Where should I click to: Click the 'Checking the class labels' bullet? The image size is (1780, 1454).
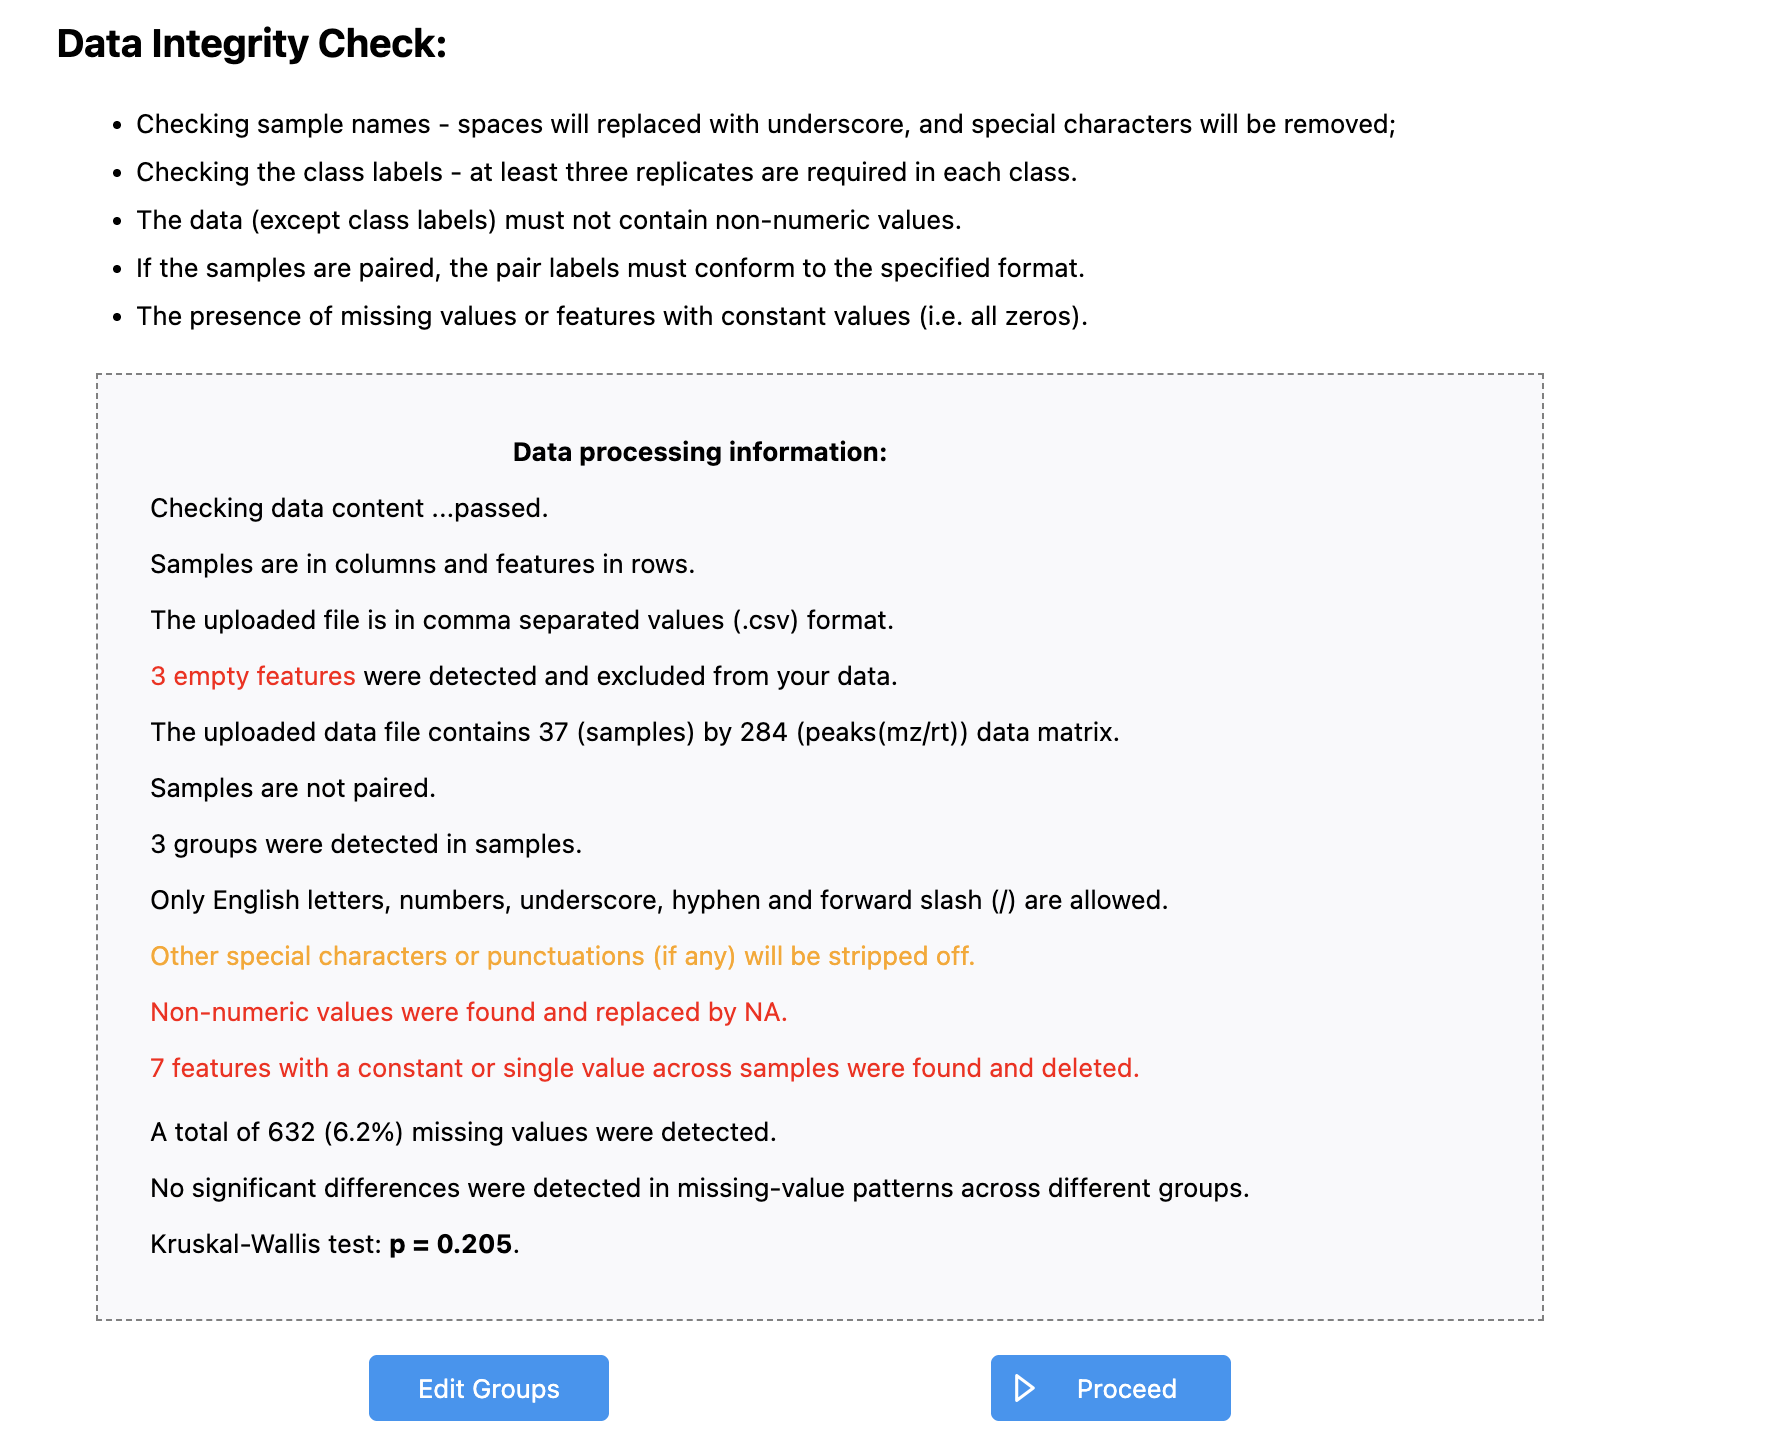[x=607, y=172]
